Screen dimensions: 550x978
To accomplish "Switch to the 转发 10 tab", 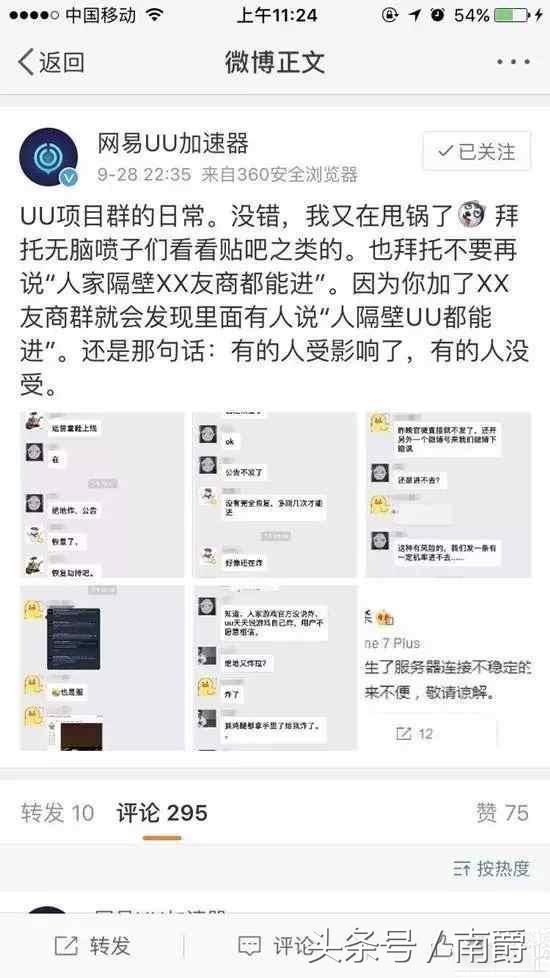I will tap(57, 813).
